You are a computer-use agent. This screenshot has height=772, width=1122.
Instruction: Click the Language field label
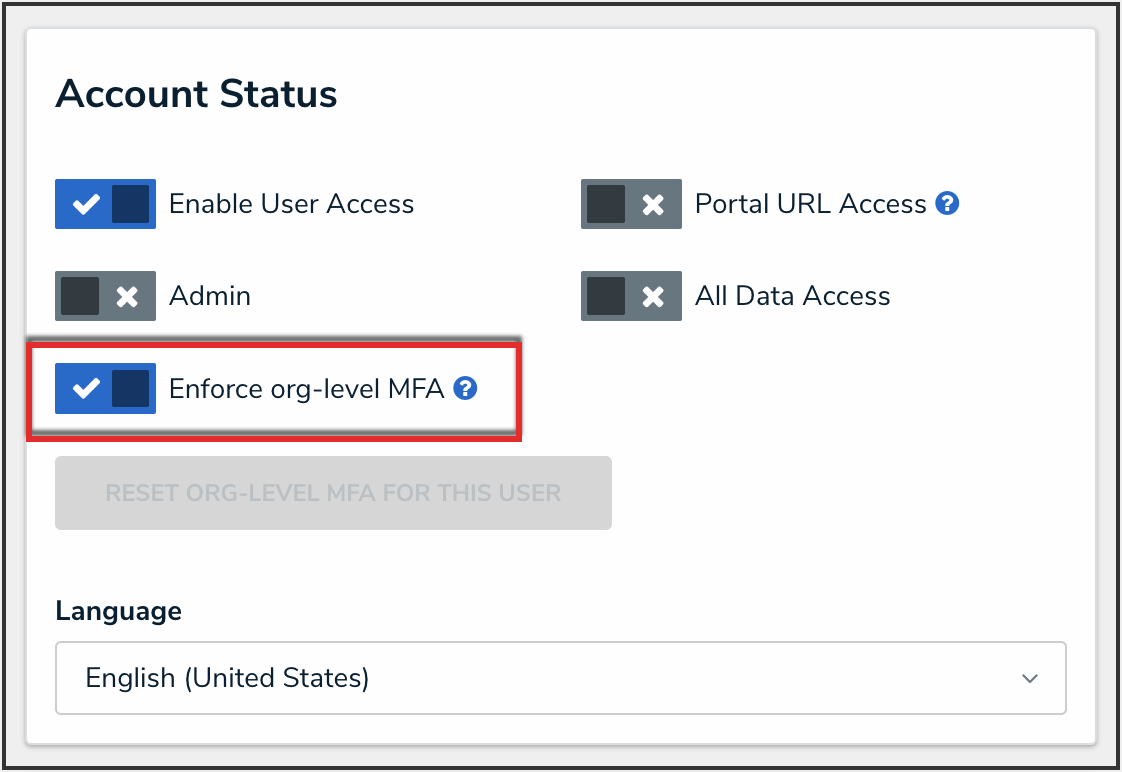(118, 611)
